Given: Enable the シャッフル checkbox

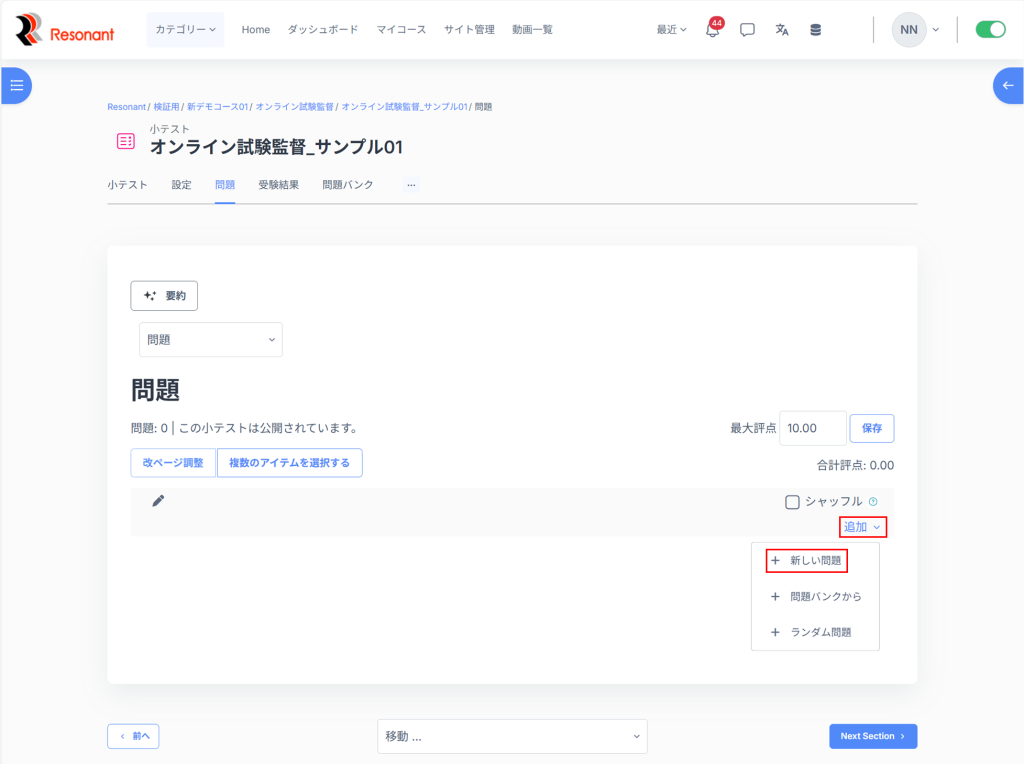Looking at the screenshot, I should [792, 502].
